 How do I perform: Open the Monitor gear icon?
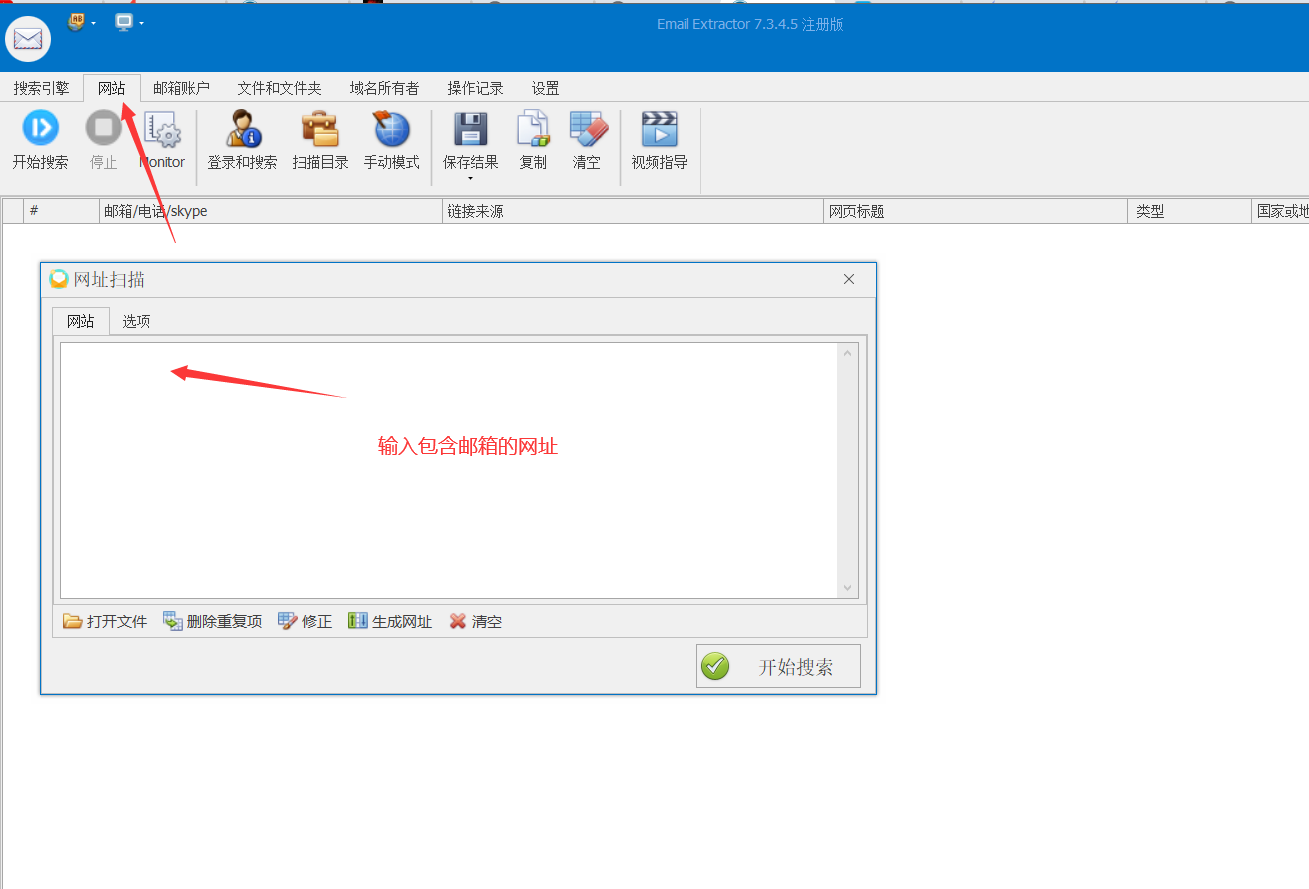click(x=161, y=131)
